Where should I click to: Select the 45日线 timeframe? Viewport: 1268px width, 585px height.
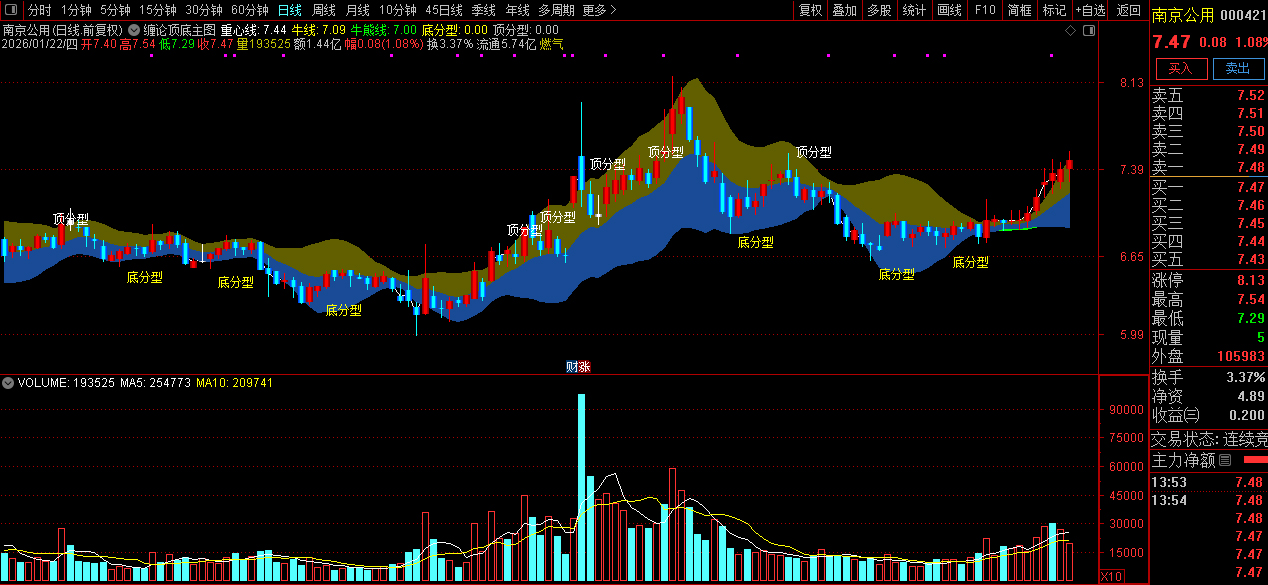point(444,10)
